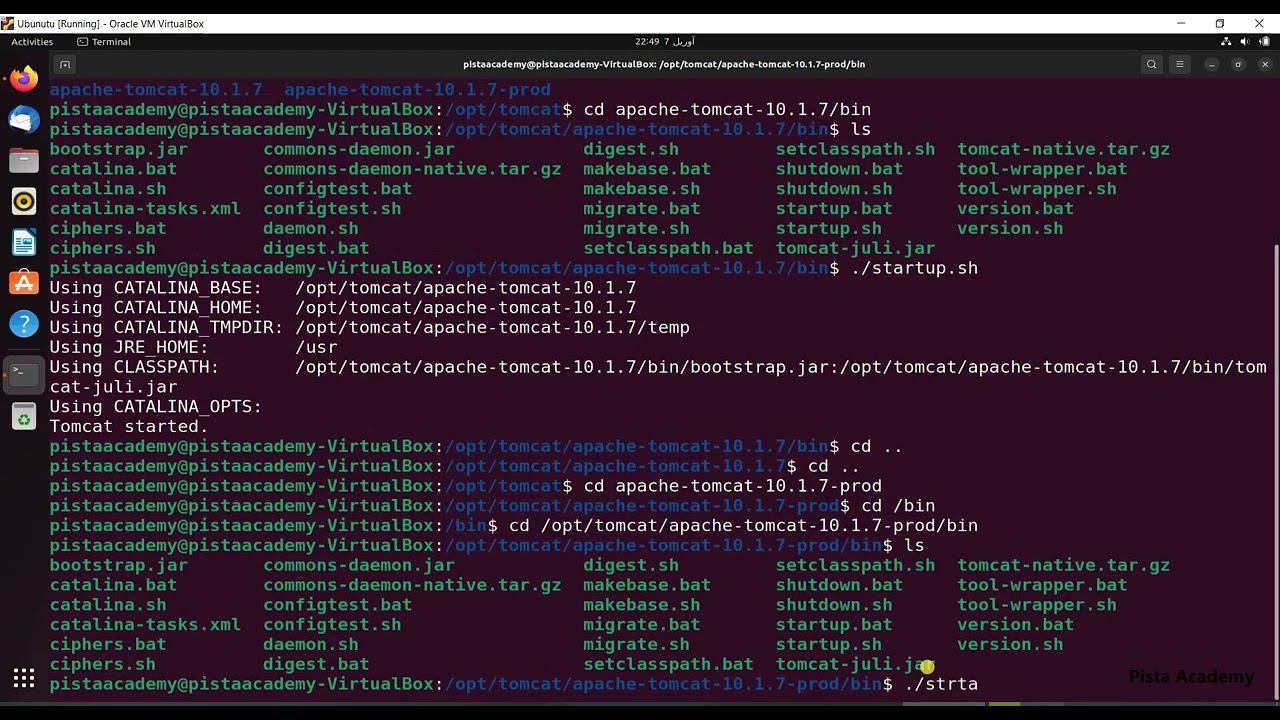Open the terminal hamburger menu

tap(1180, 64)
